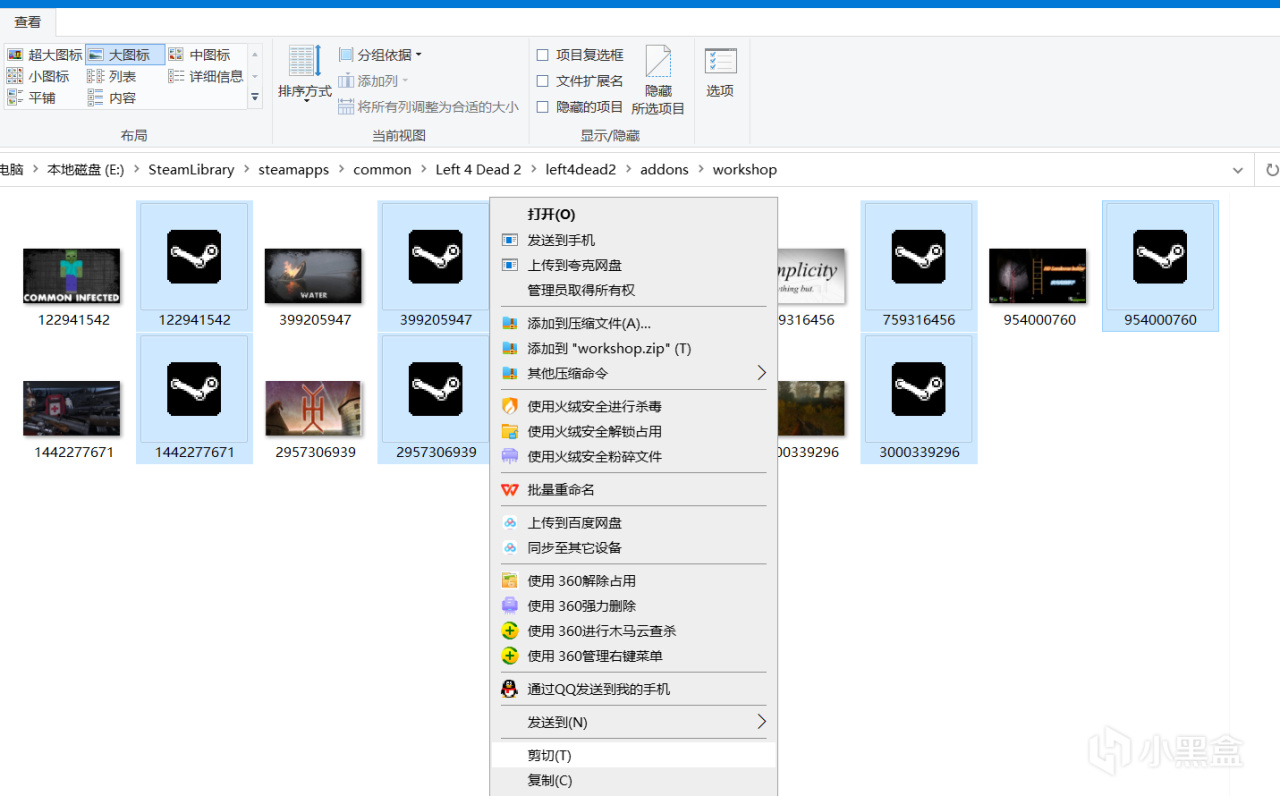Screen dimensions: 1280x796
Task: Navigate to left4dead2 breadcrumb
Action: pos(581,170)
